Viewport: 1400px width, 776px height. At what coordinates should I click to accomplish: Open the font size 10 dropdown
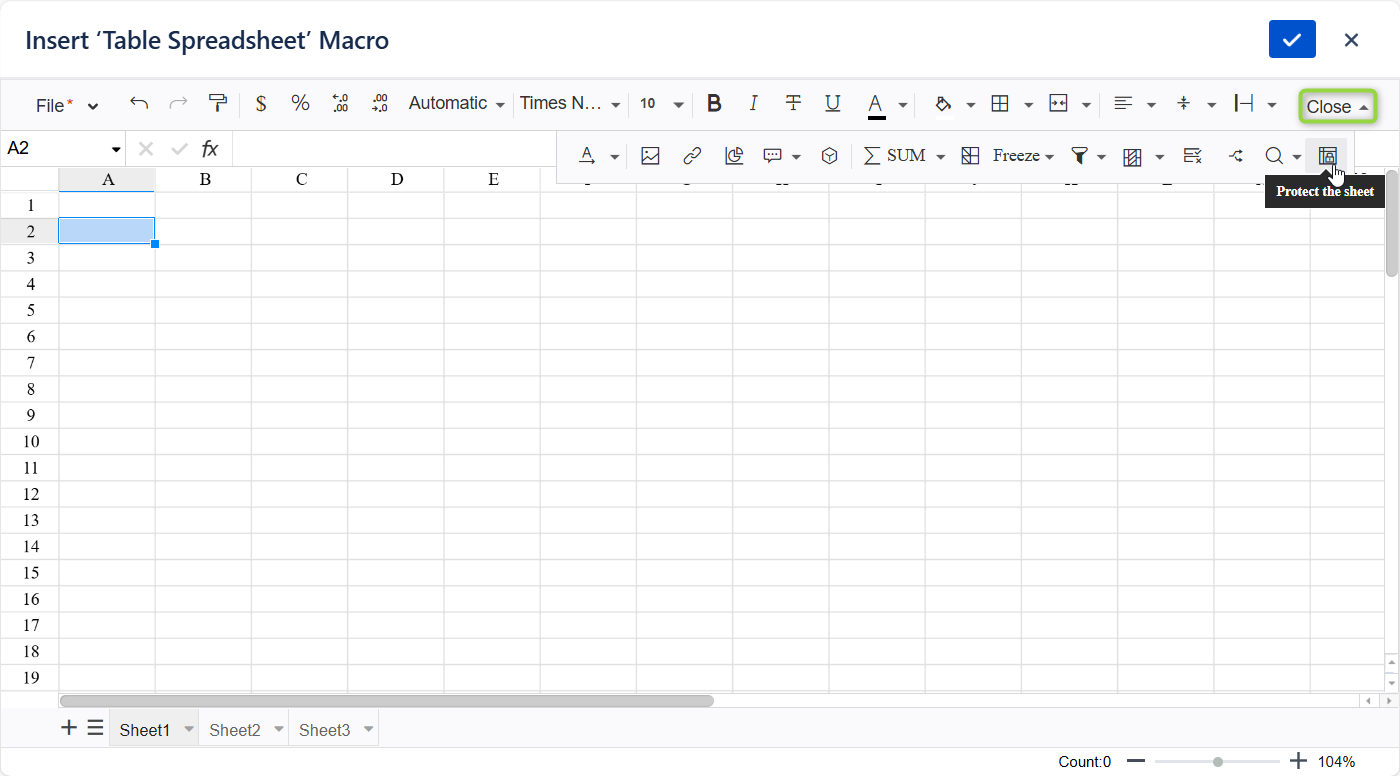coord(662,104)
